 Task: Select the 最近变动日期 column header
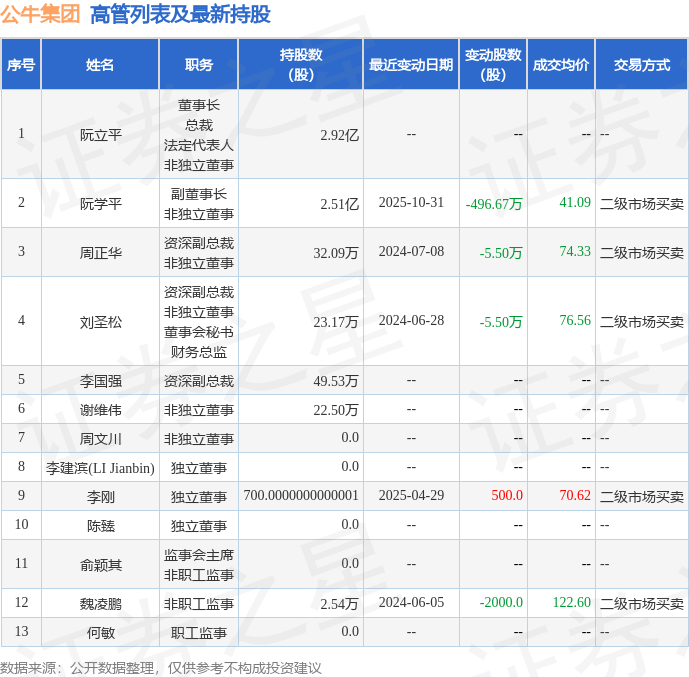411,65
